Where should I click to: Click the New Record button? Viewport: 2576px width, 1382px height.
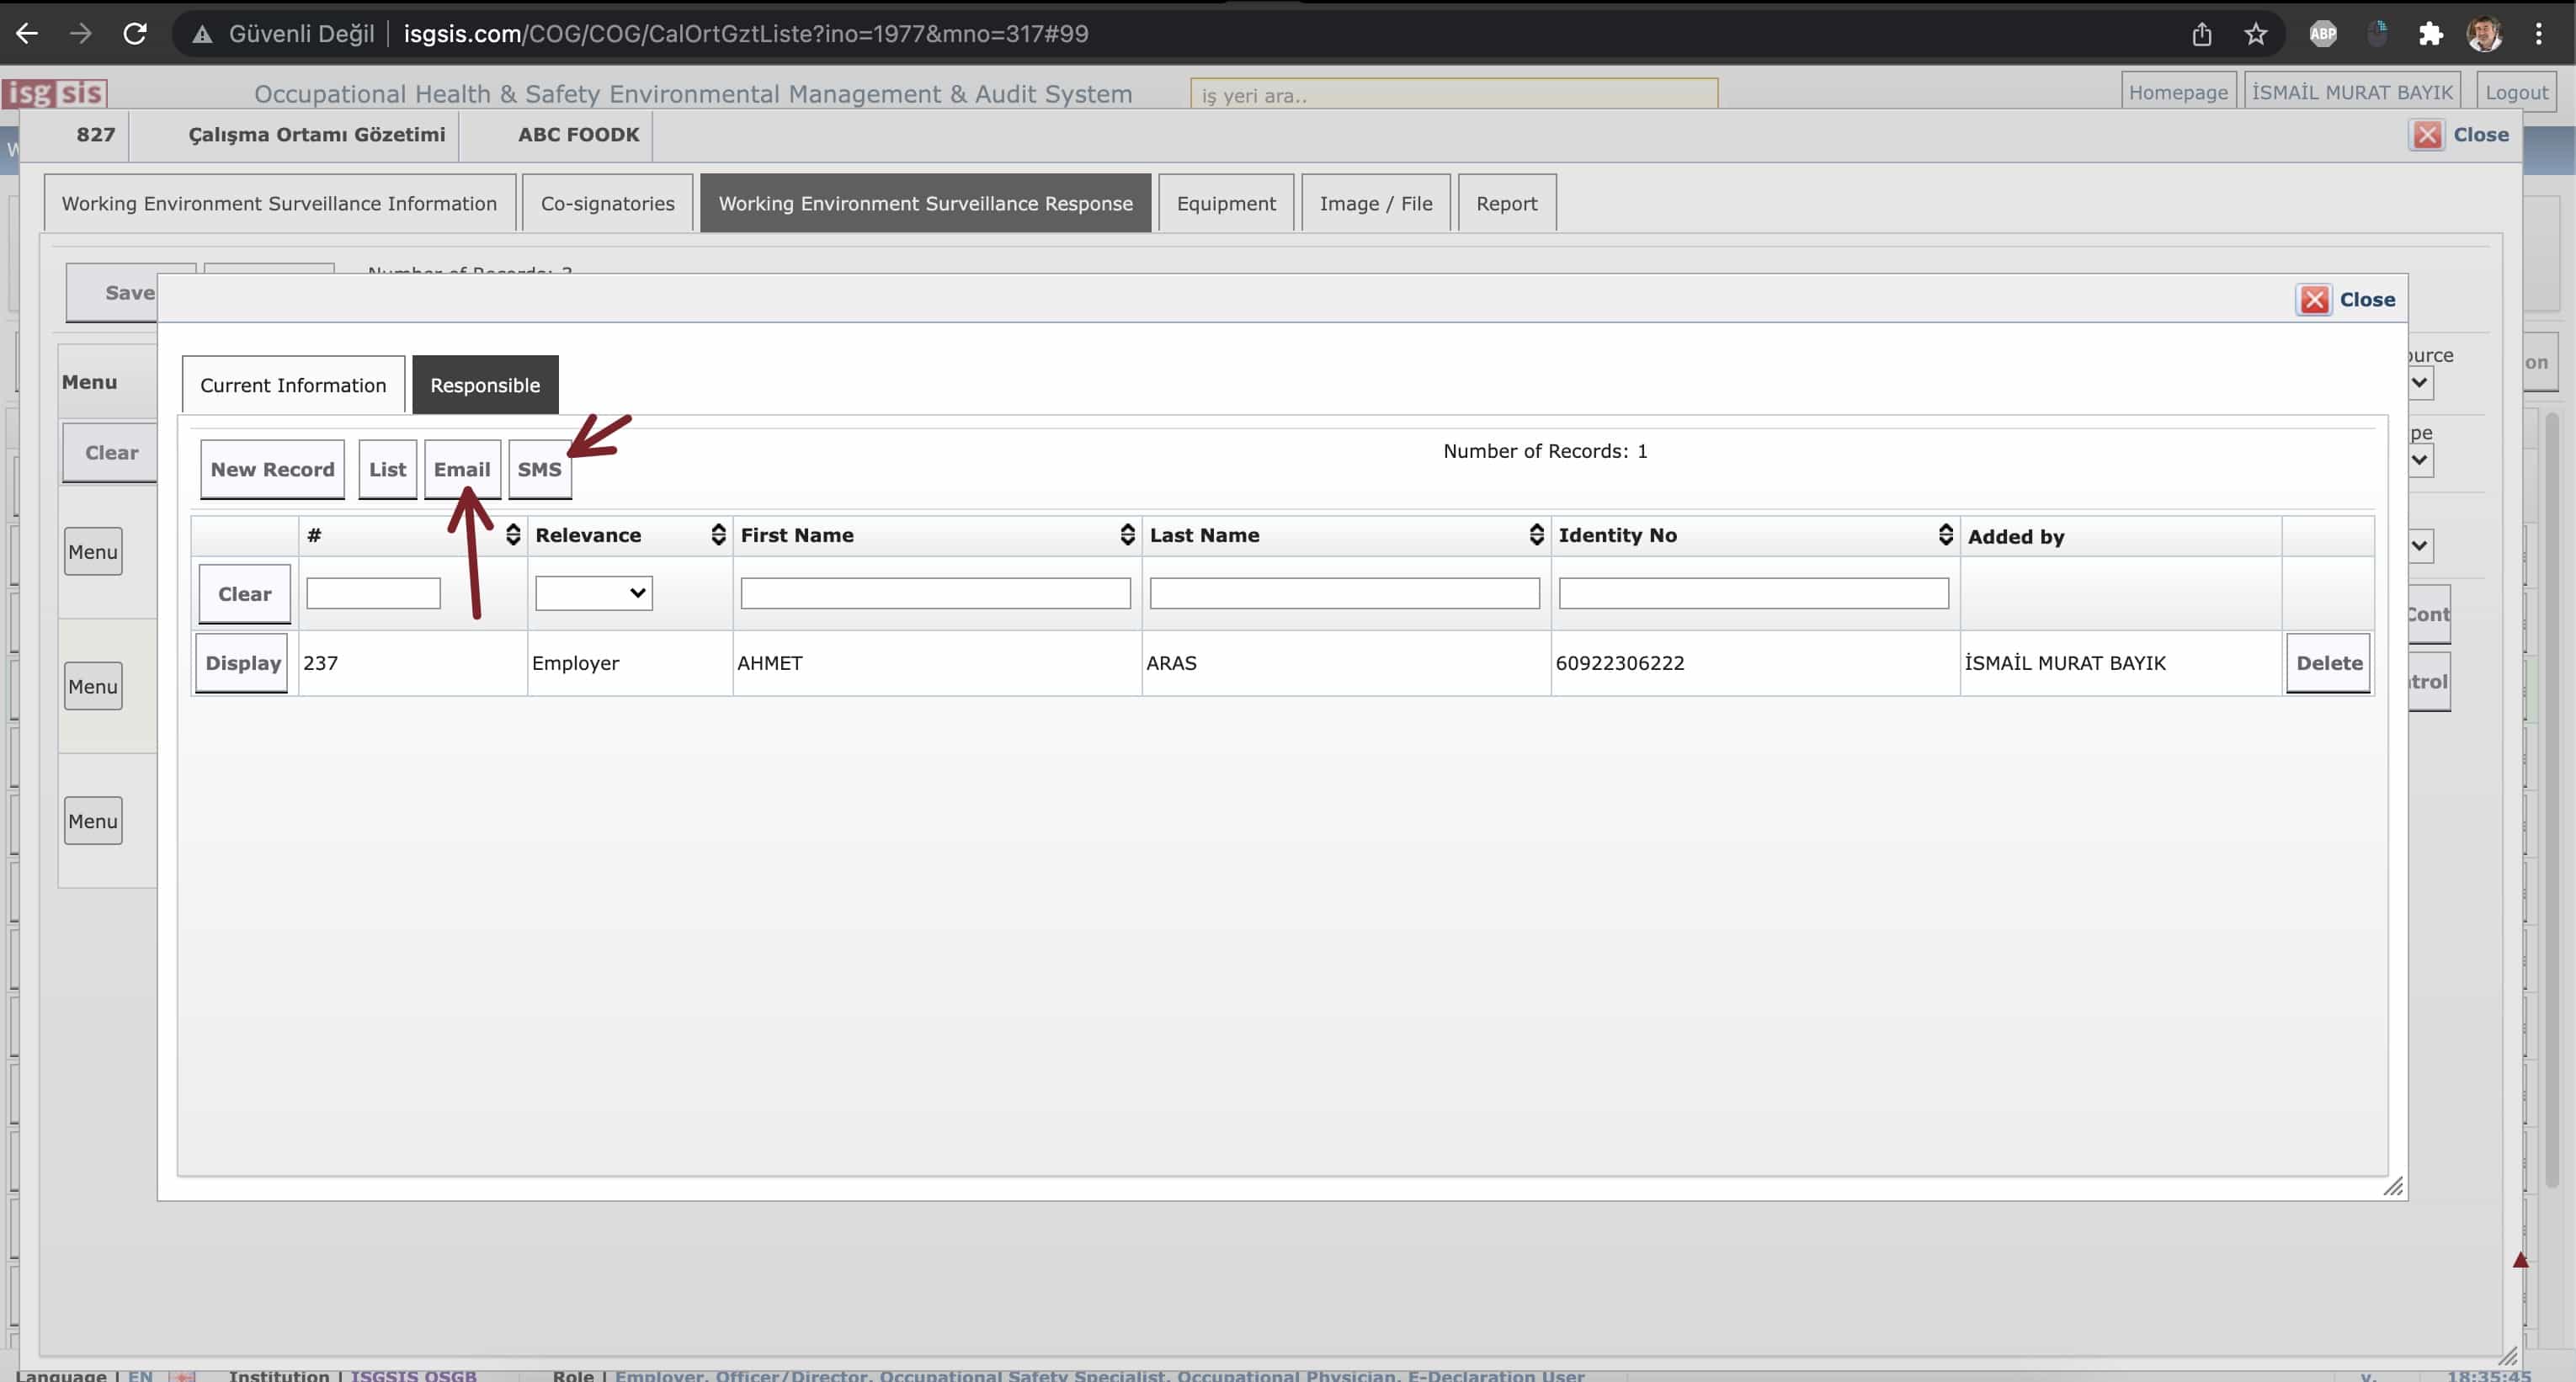point(272,469)
